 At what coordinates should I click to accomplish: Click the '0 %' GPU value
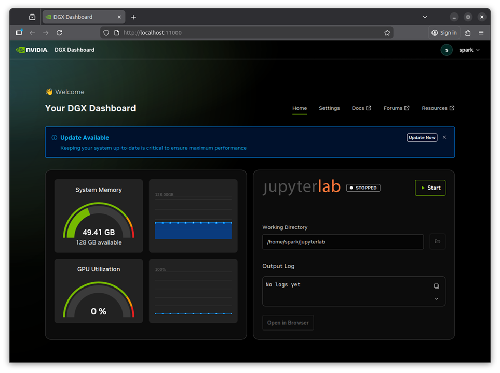point(98,311)
